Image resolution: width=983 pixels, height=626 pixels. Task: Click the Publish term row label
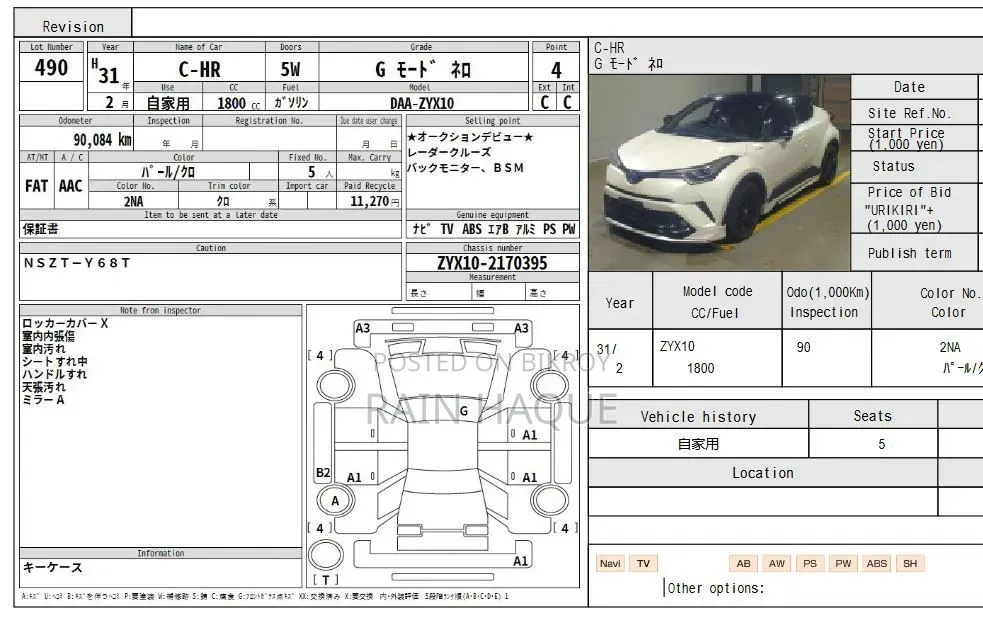[x=909, y=253]
